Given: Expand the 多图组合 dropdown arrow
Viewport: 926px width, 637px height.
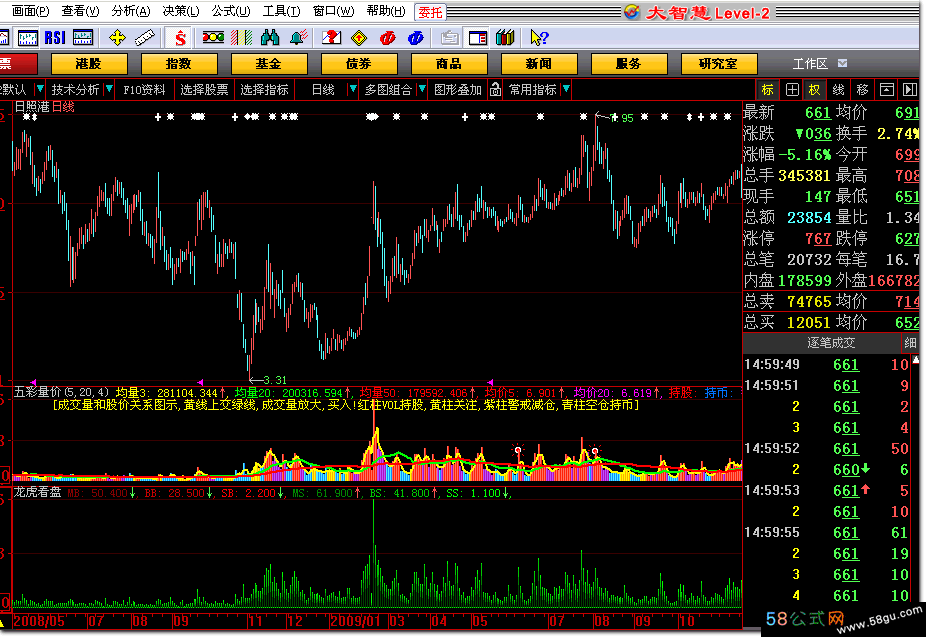Looking at the screenshot, I should tap(422, 89).
